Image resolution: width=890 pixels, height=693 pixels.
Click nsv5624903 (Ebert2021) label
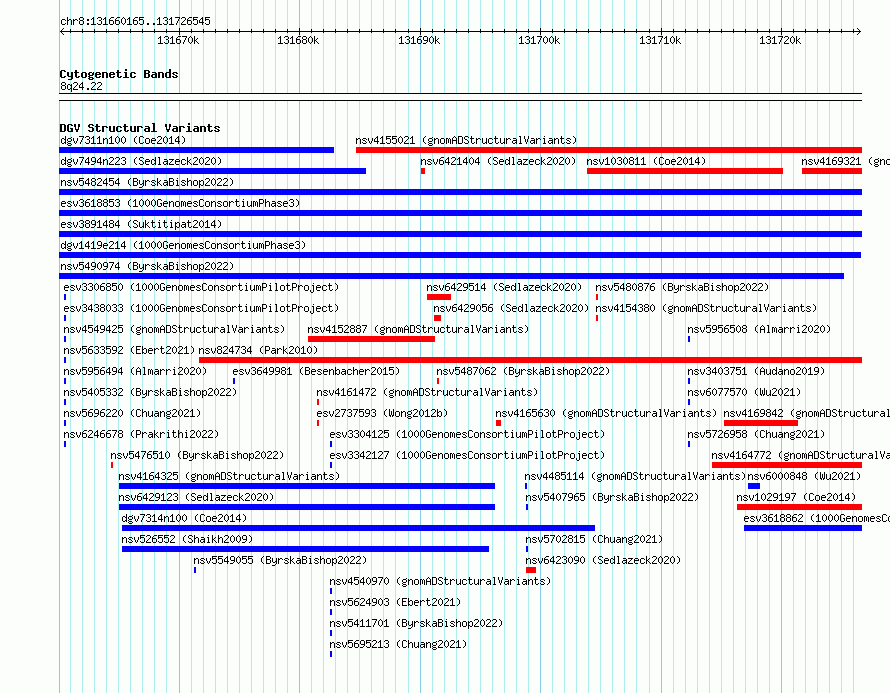tap(395, 602)
